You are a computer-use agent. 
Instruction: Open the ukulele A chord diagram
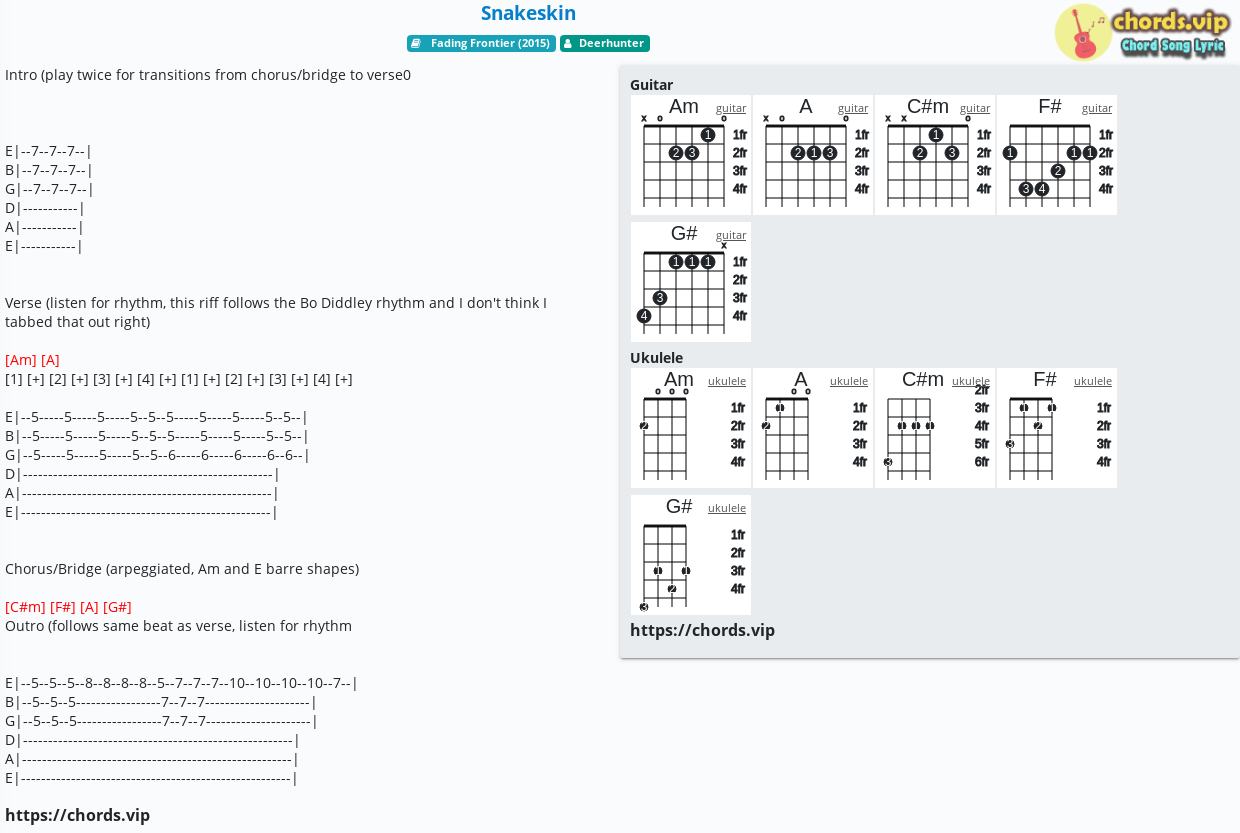pyautogui.click(x=813, y=428)
